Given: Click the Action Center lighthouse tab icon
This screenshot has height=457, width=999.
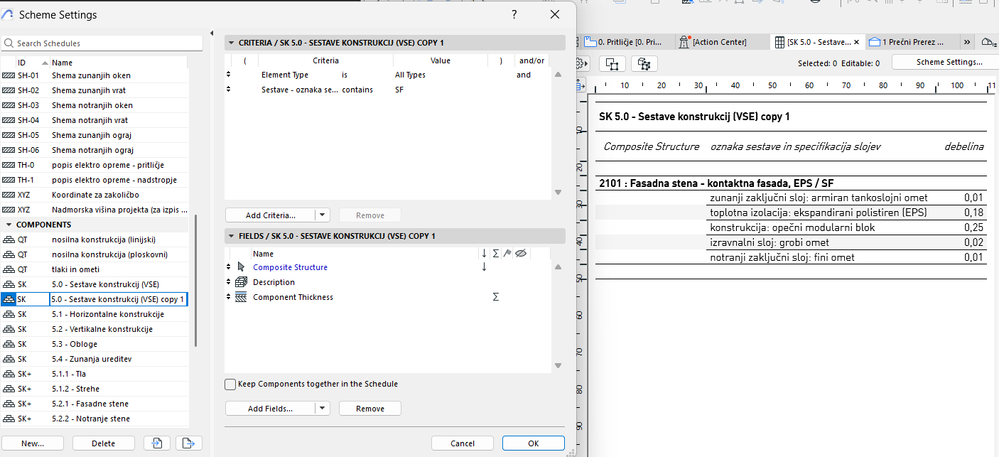Looking at the screenshot, I should point(684,42).
